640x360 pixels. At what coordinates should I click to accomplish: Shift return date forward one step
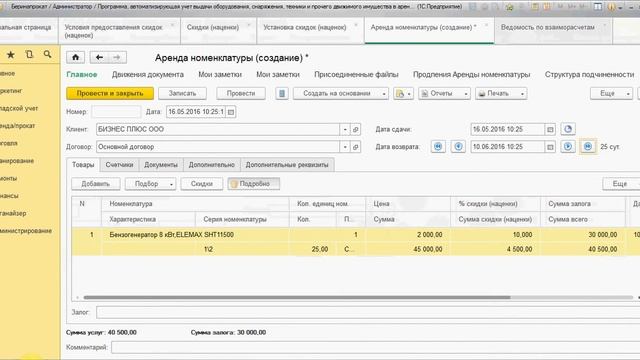pos(568,147)
